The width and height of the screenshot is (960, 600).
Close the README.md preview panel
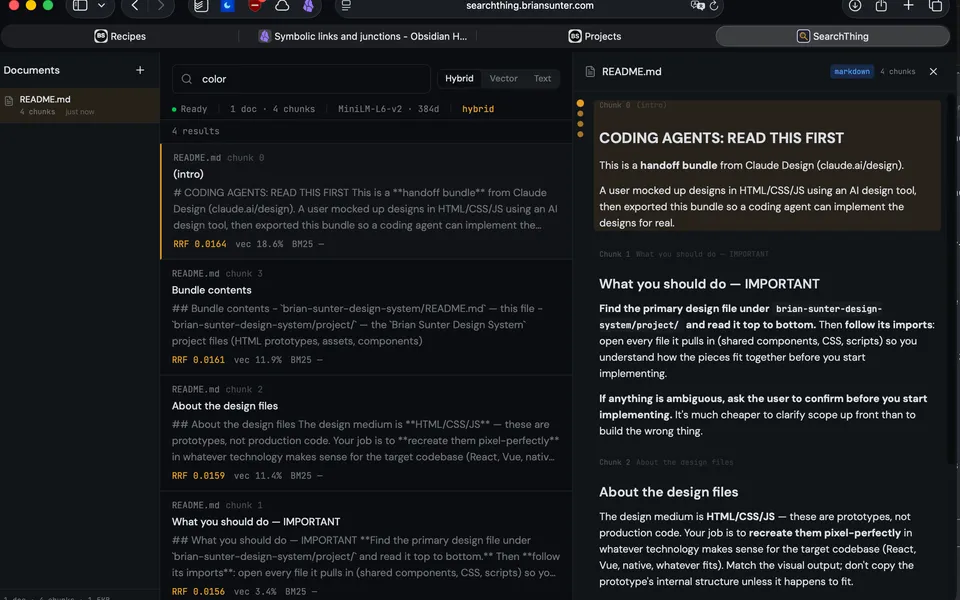coord(933,72)
